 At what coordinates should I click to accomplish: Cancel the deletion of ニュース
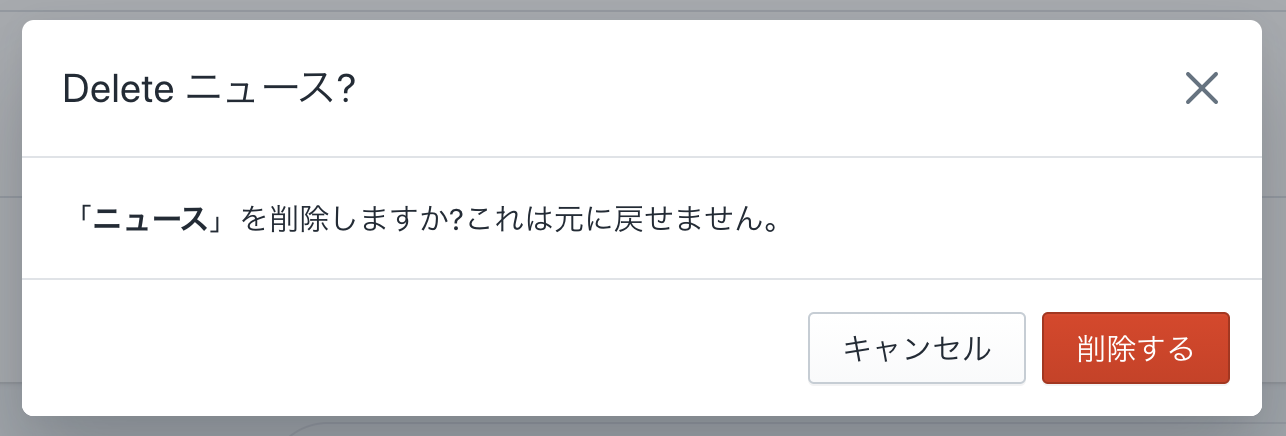[x=917, y=348]
